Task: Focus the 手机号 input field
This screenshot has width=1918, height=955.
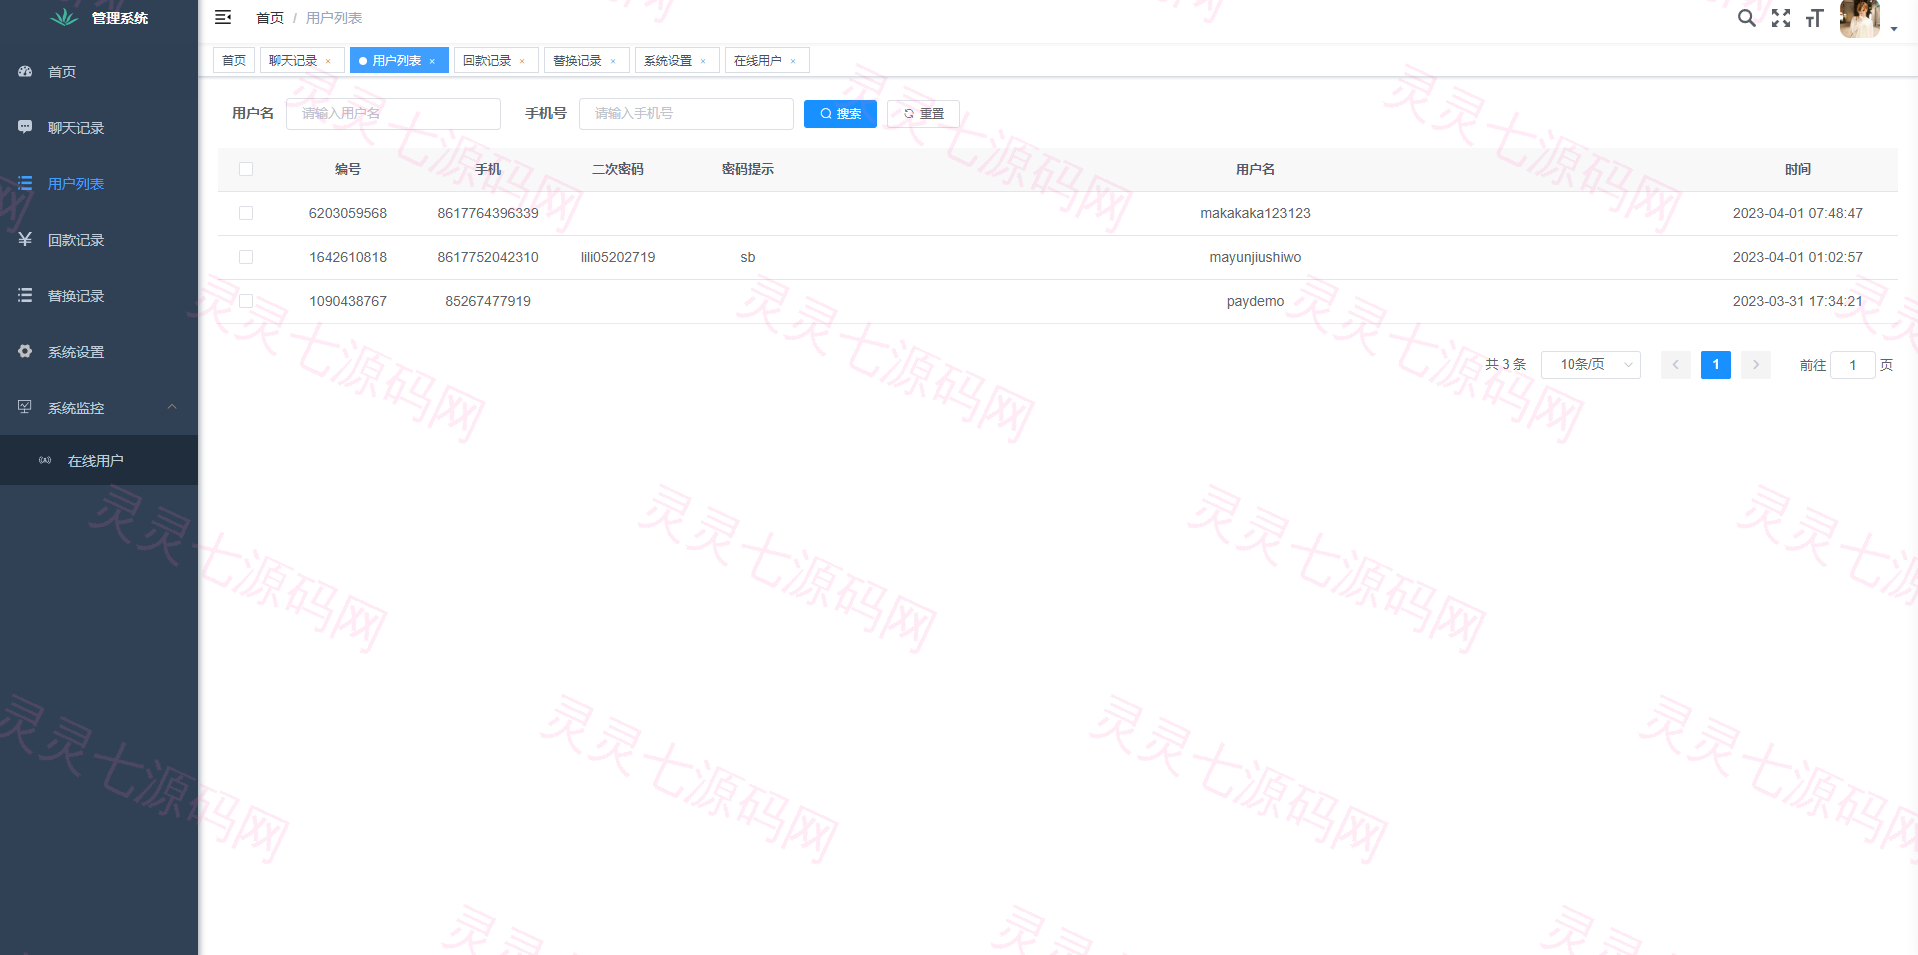Action: [686, 114]
